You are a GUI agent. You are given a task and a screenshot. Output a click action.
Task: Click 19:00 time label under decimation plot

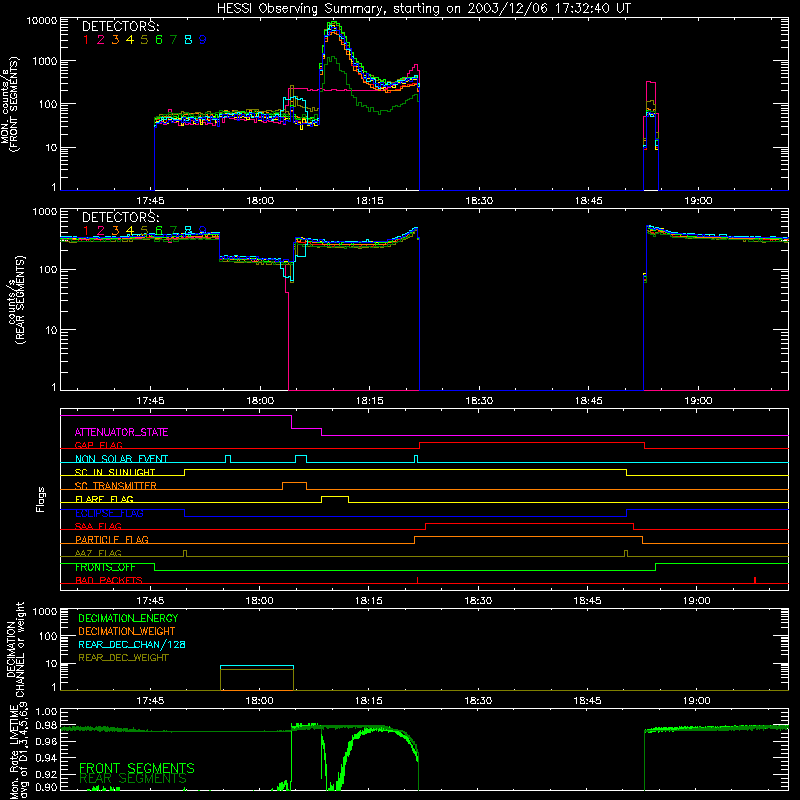pyautogui.click(x=696, y=701)
